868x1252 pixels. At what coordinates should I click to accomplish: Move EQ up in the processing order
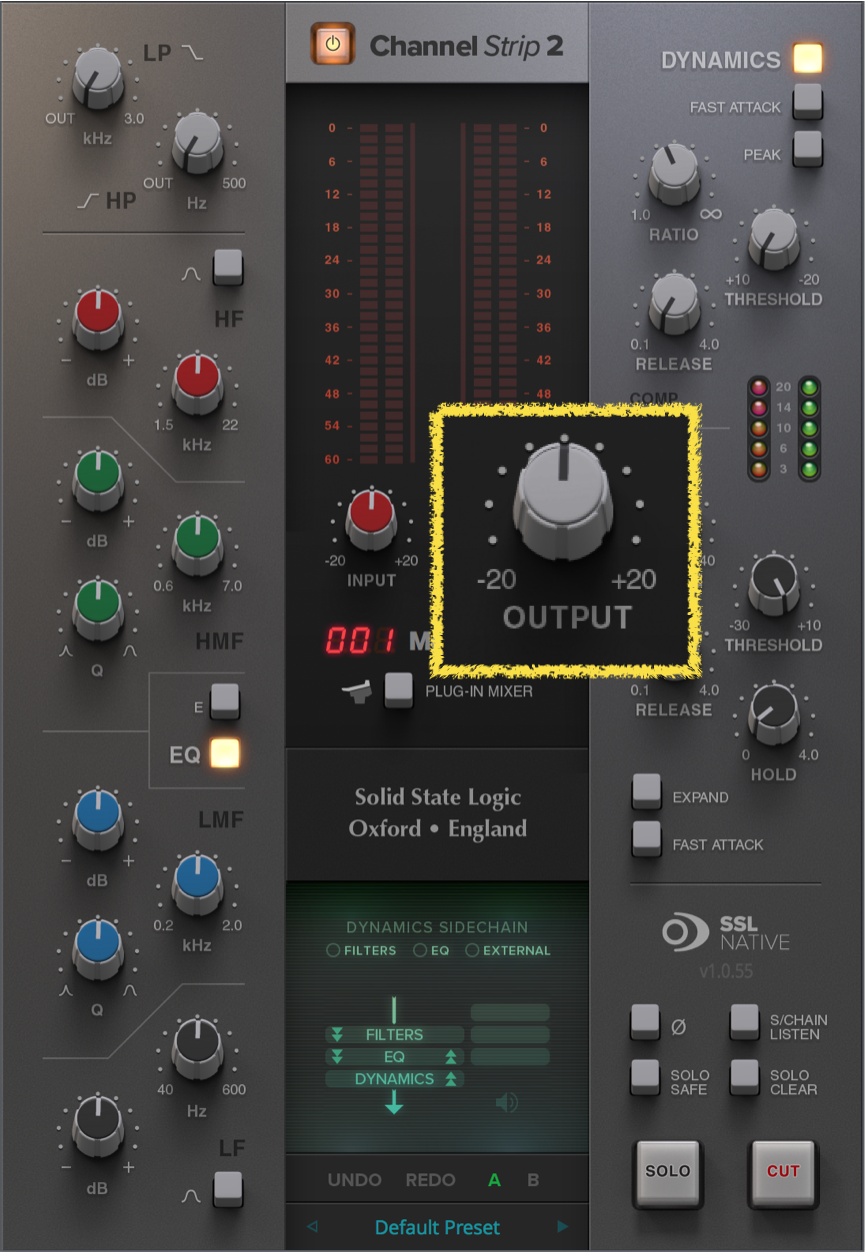(x=451, y=1057)
